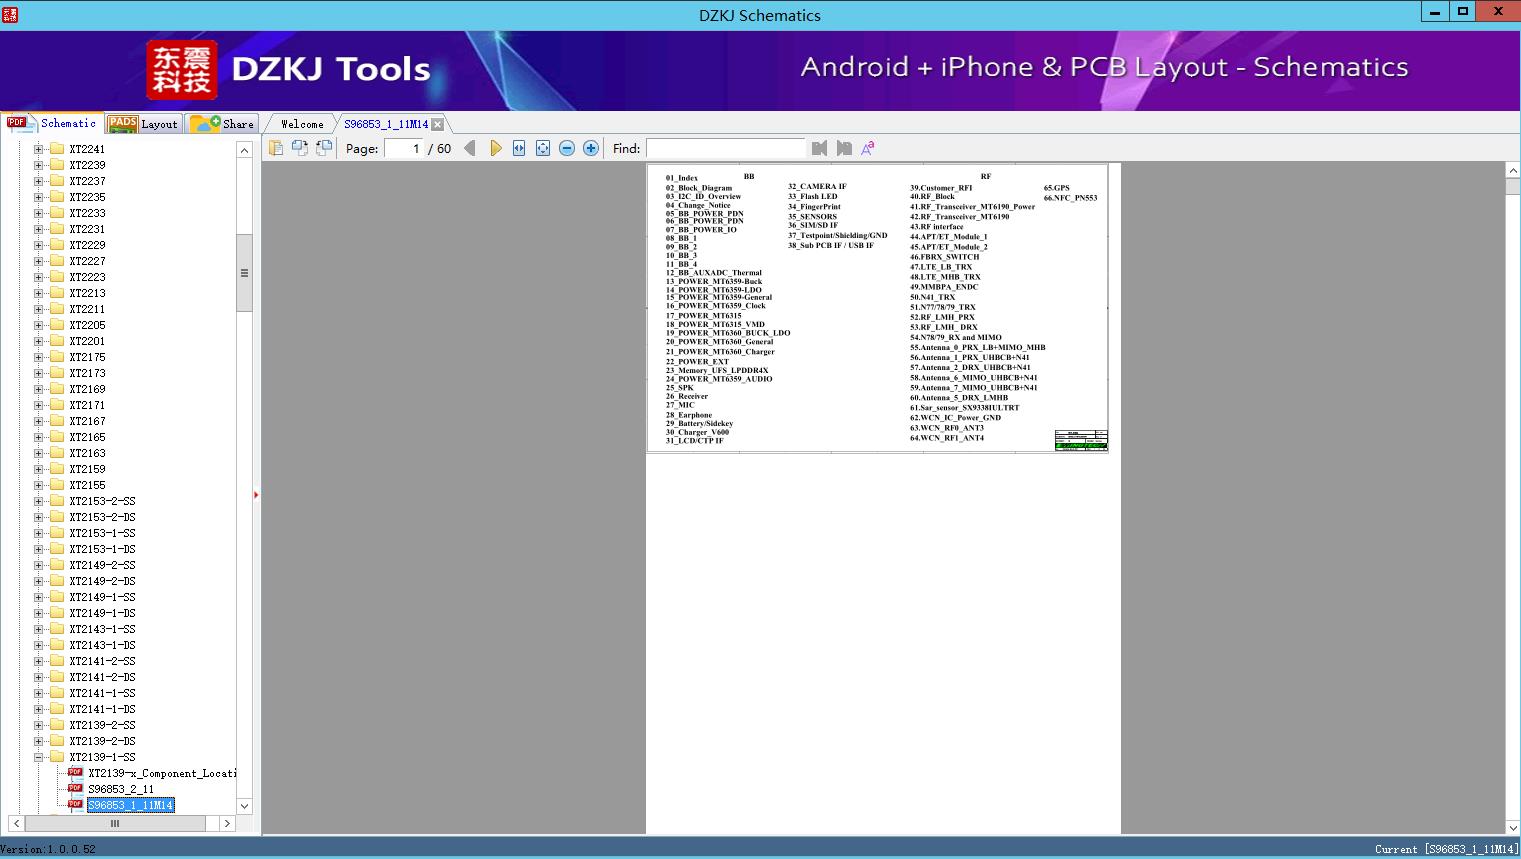Close the S96853_1_11M14 tab
The height and width of the screenshot is (859, 1521).
pyautogui.click(x=437, y=124)
